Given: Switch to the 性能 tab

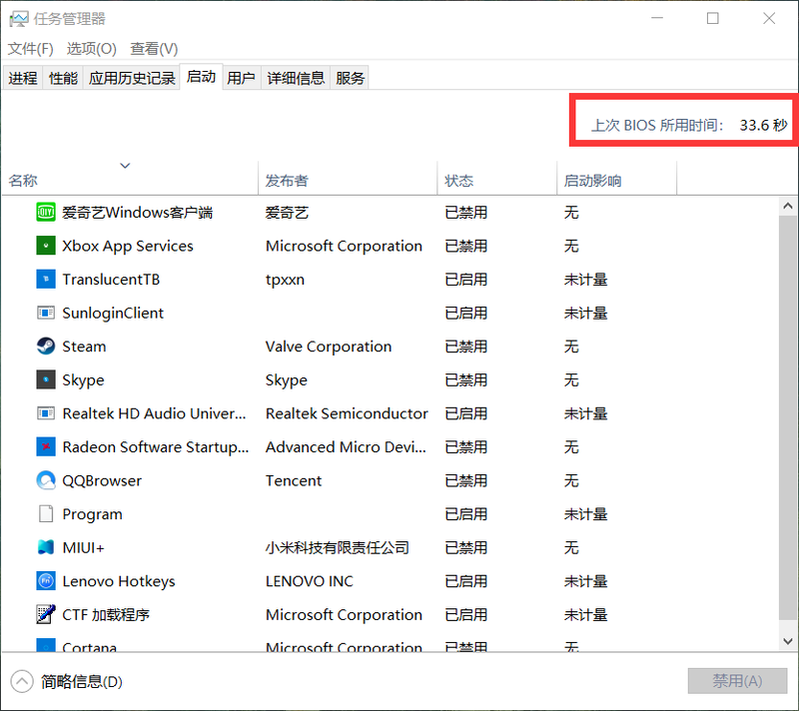Looking at the screenshot, I should (63, 78).
